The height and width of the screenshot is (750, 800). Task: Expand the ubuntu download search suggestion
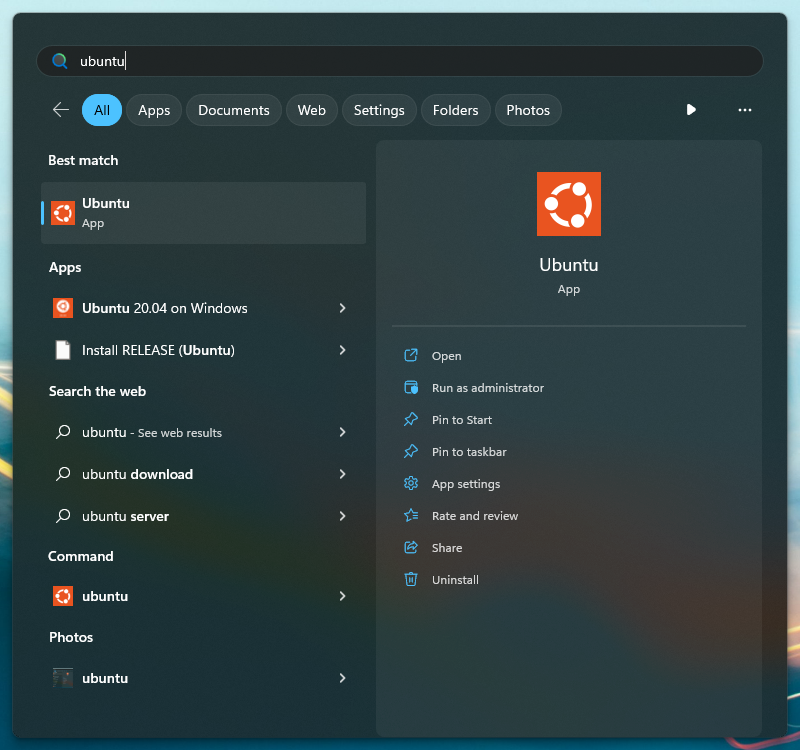(342, 474)
